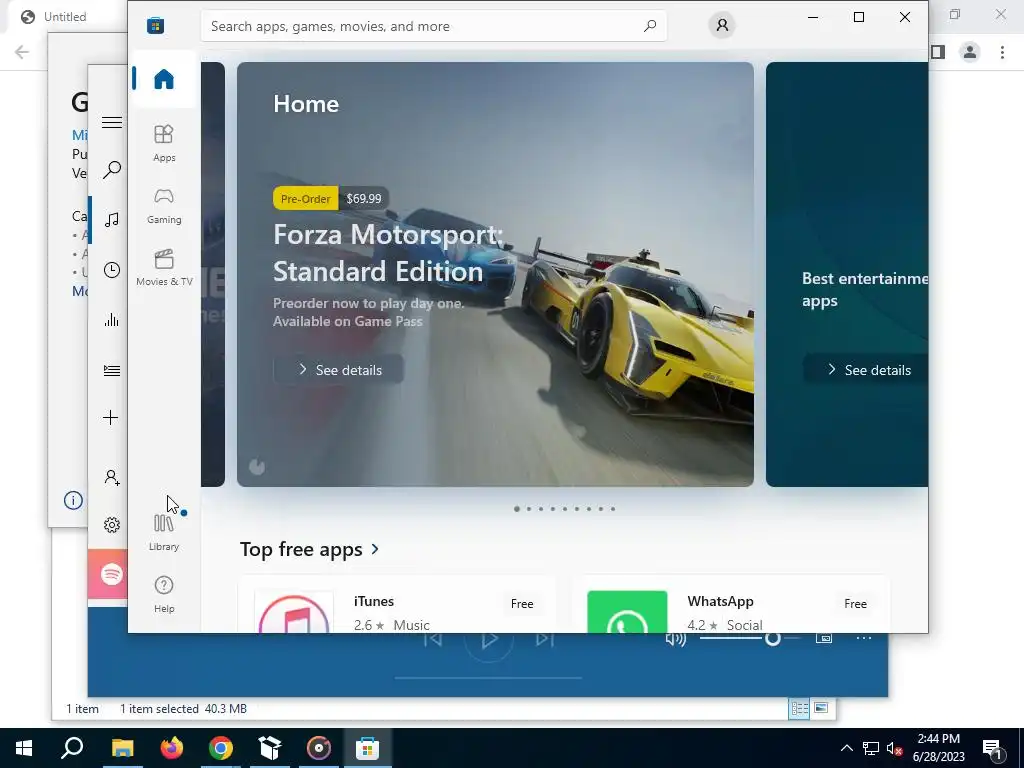Click the Free button for WhatsApp
This screenshot has width=1024, height=768.
(x=855, y=603)
